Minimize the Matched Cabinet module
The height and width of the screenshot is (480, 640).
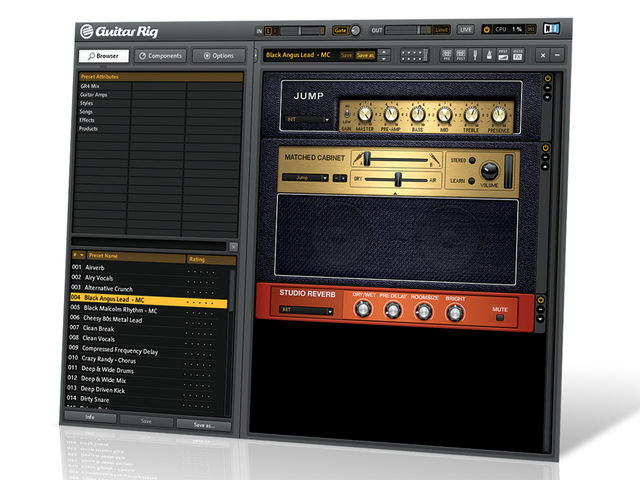click(545, 157)
